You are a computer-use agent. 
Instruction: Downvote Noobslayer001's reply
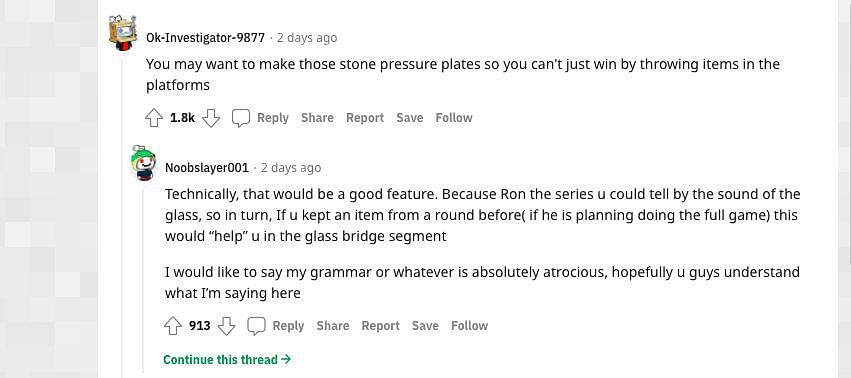click(x=226, y=326)
